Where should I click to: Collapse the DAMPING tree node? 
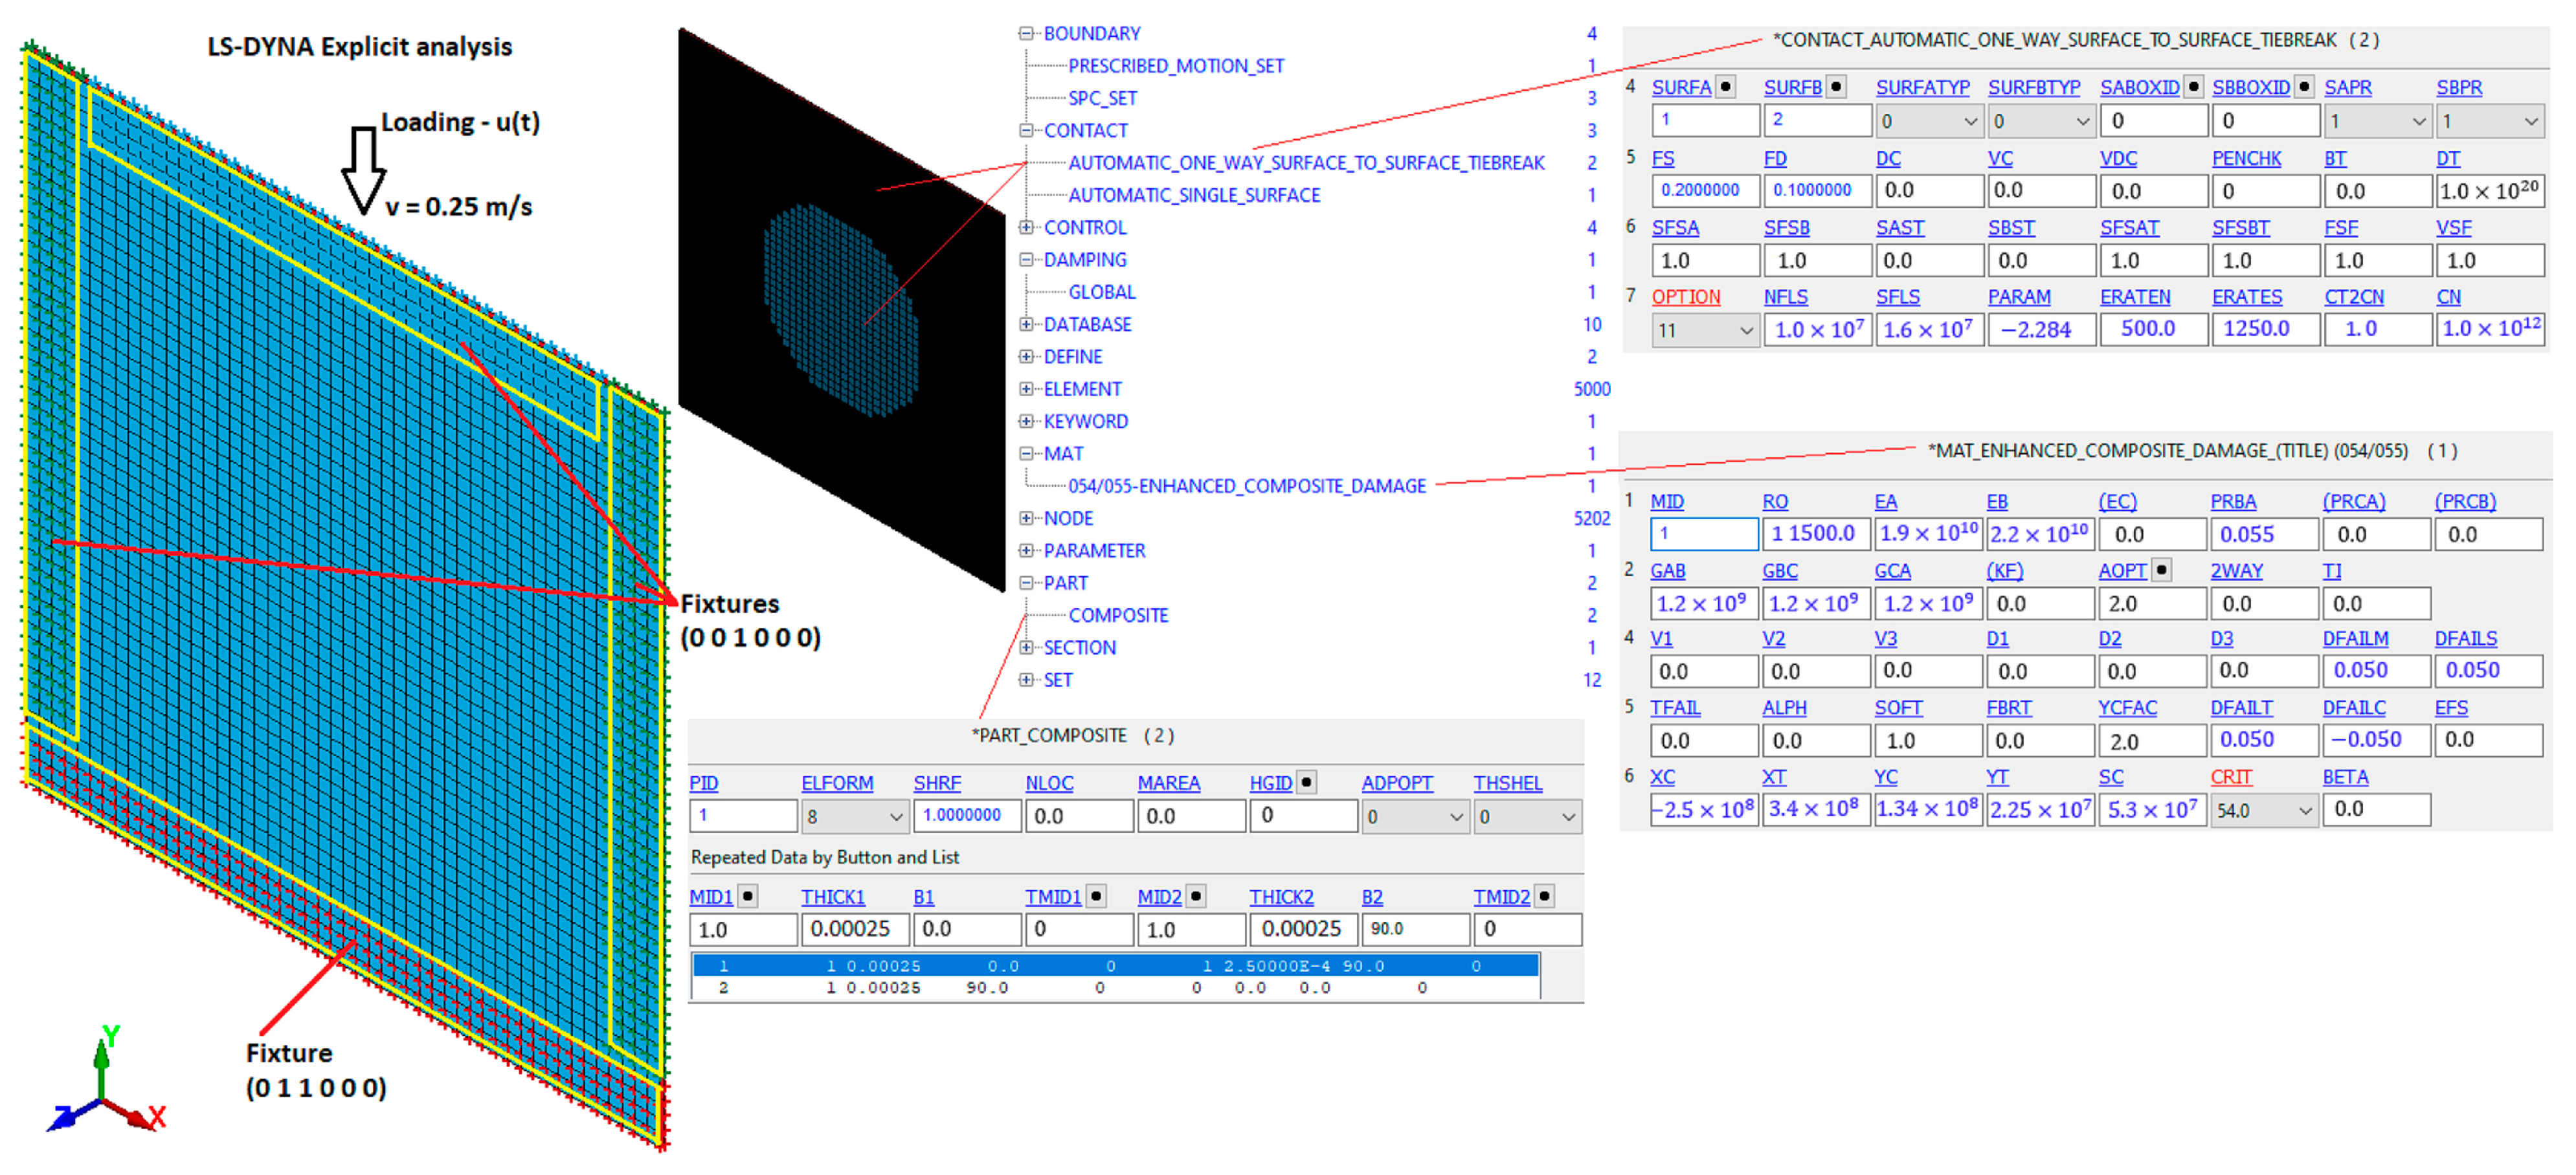point(1026,259)
